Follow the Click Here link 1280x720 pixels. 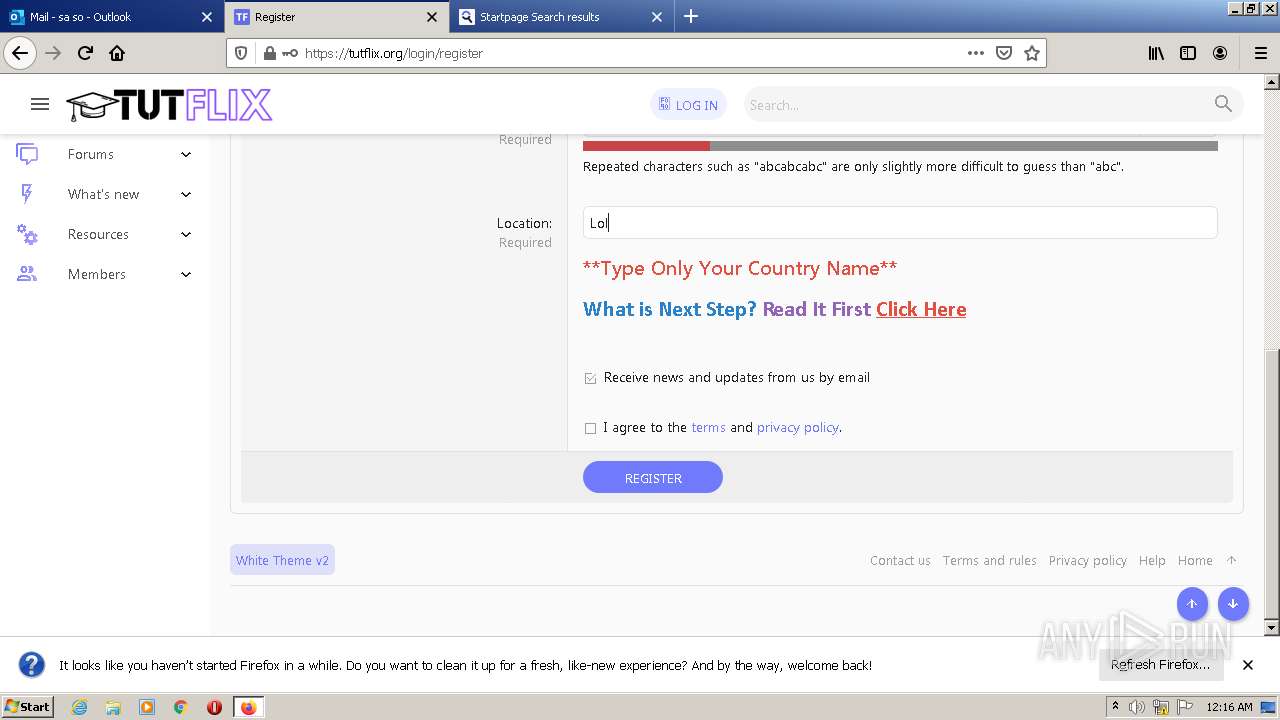[x=921, y=309]
